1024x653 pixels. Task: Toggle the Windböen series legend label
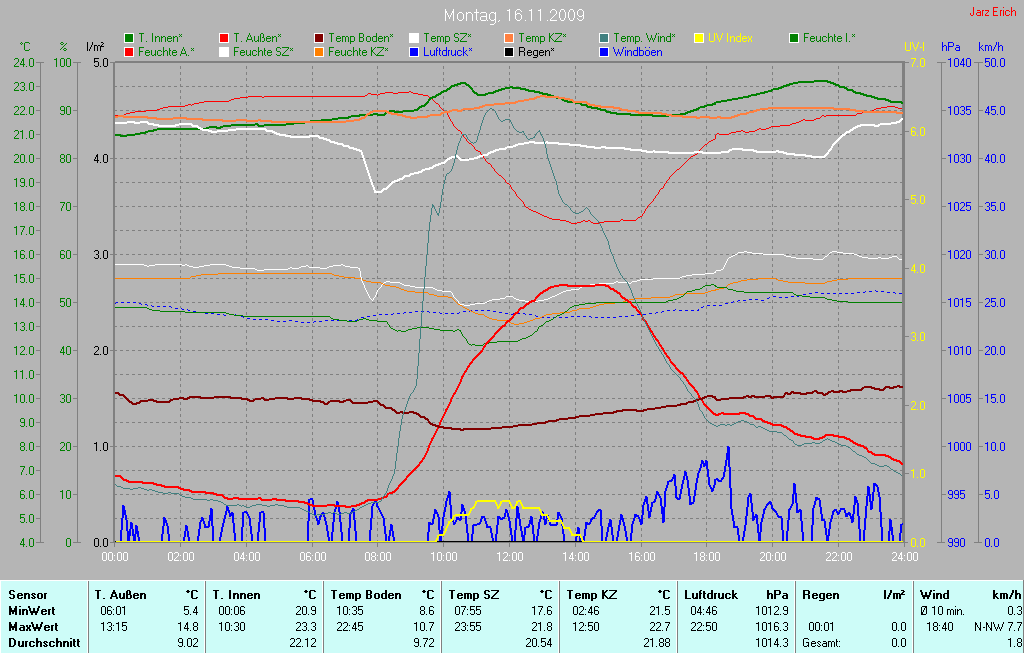pos(637,51)
